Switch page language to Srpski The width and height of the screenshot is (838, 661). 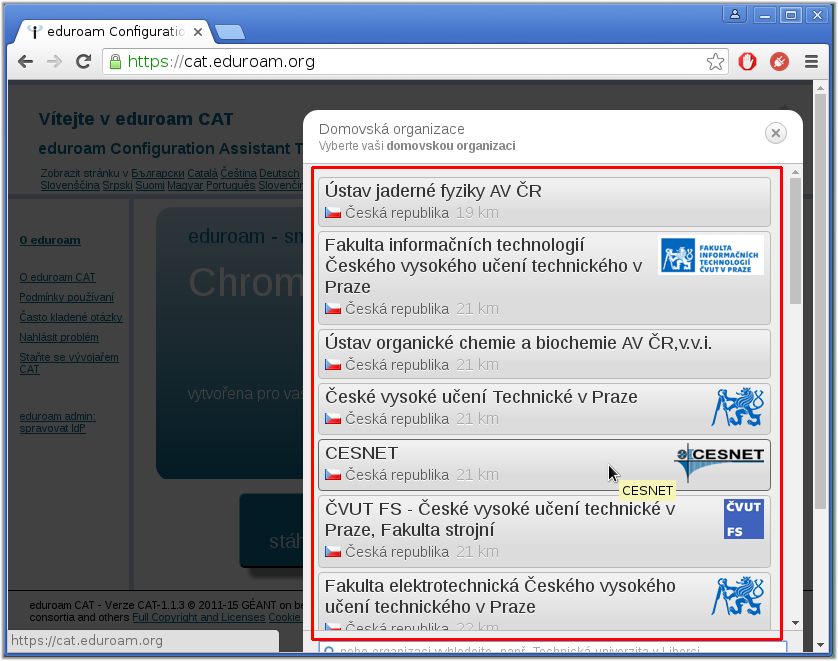click(118, 185)
